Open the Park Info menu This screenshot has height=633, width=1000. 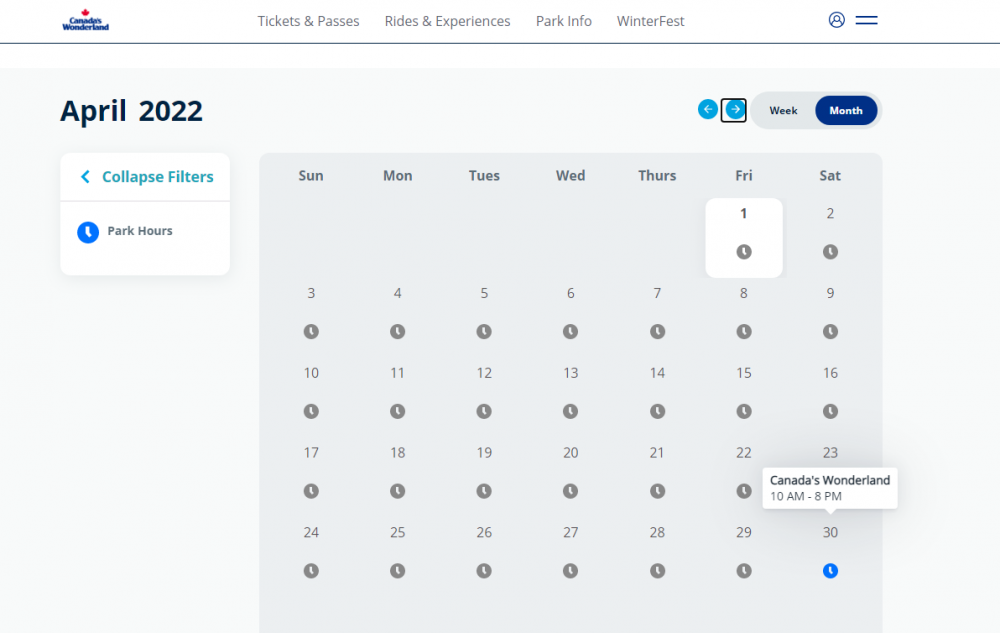pyautogui.click(x=563, y=21)
